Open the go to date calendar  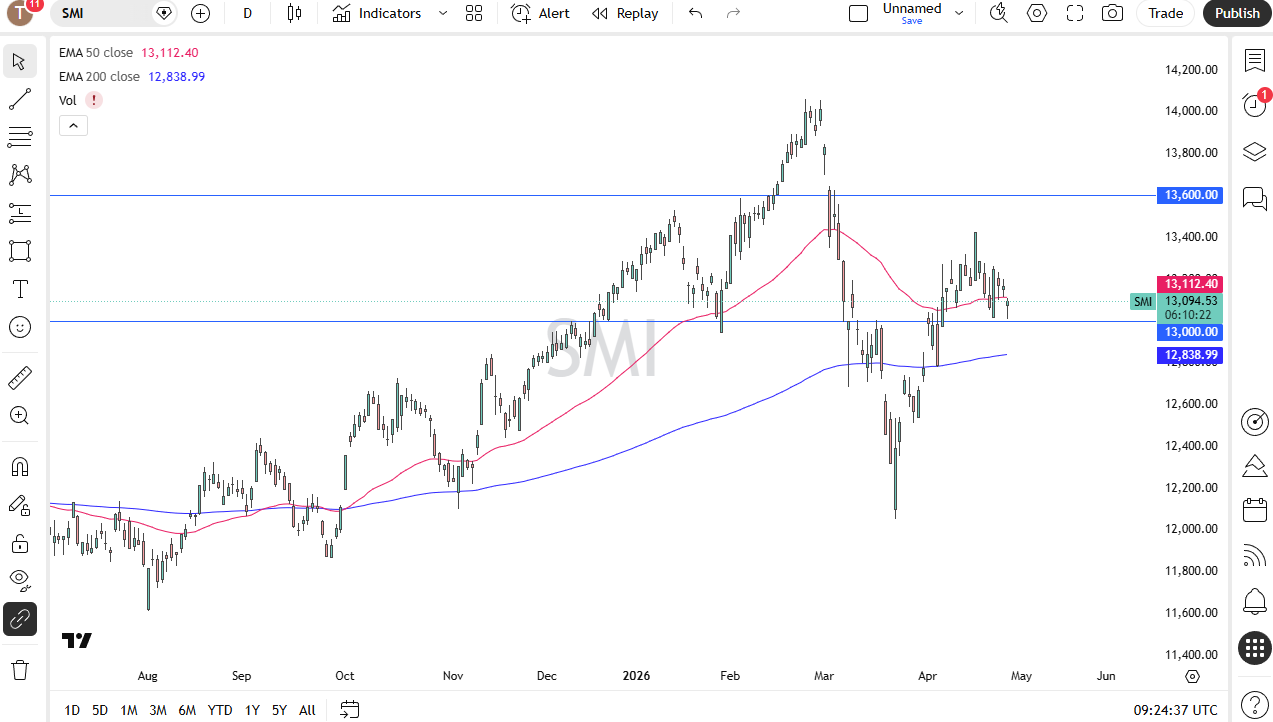pyautogui.click(x=350, y=710)
